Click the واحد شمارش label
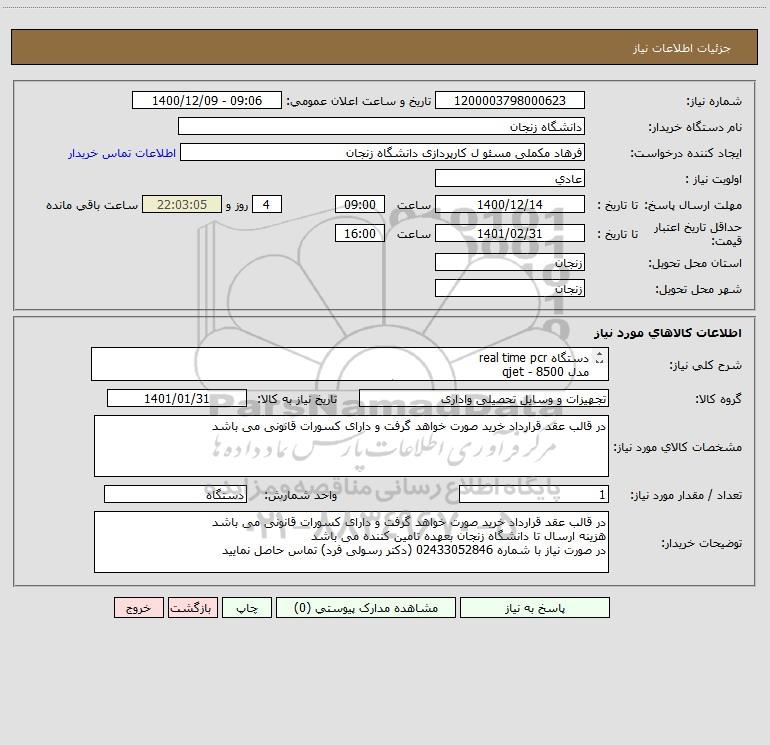The image size is (770, 745). [x=301, y=495]
